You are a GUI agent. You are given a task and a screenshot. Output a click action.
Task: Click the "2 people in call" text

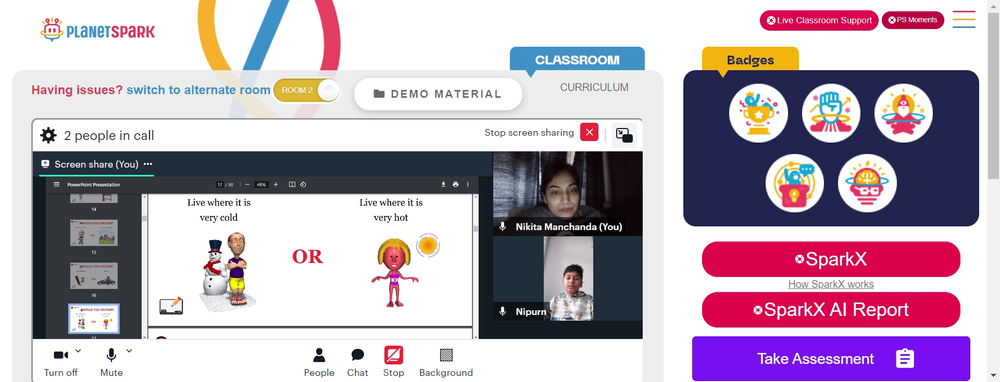(109, 135)
